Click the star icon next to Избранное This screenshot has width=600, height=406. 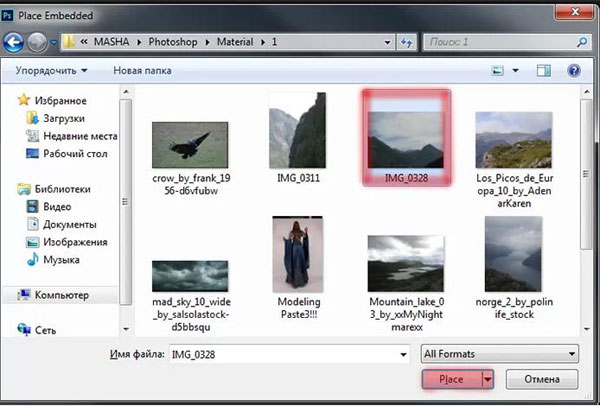pyautogui.click(x=24, y=100)
